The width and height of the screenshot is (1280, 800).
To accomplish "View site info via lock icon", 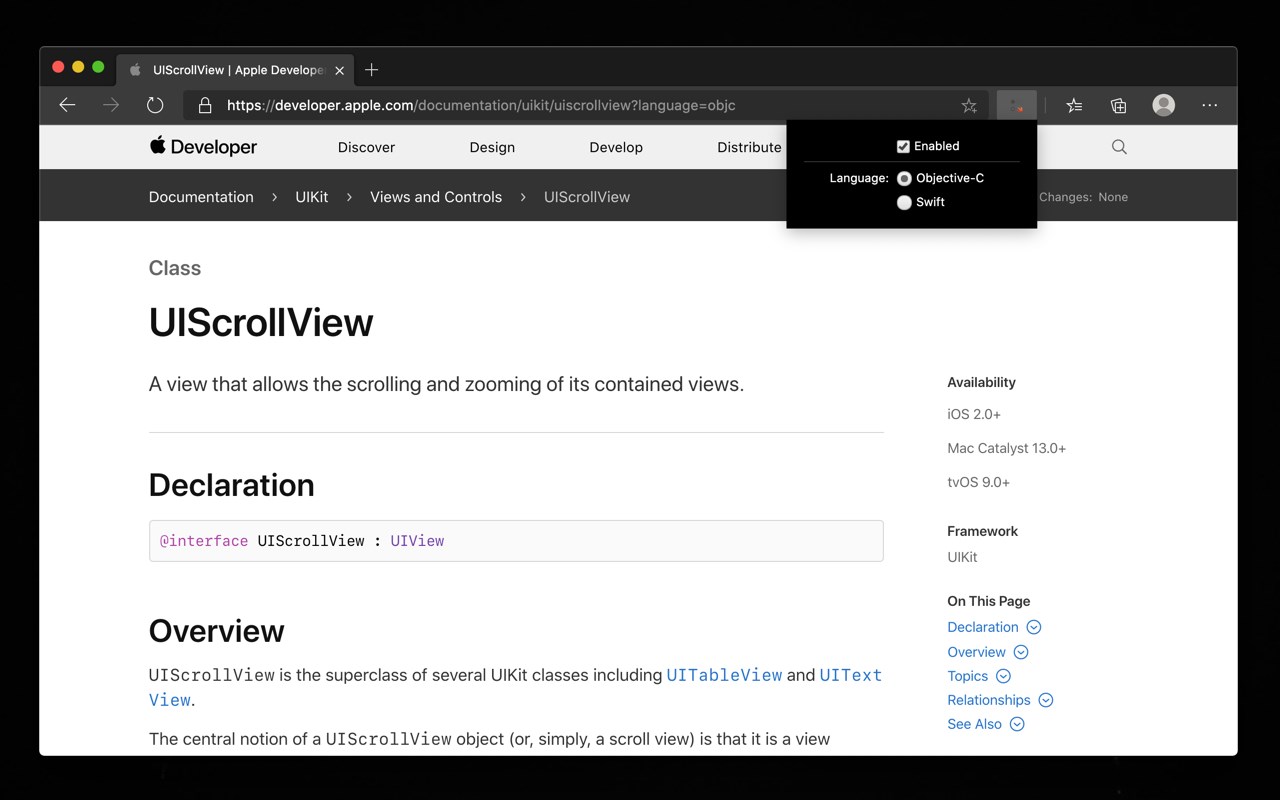I will 205,105.
